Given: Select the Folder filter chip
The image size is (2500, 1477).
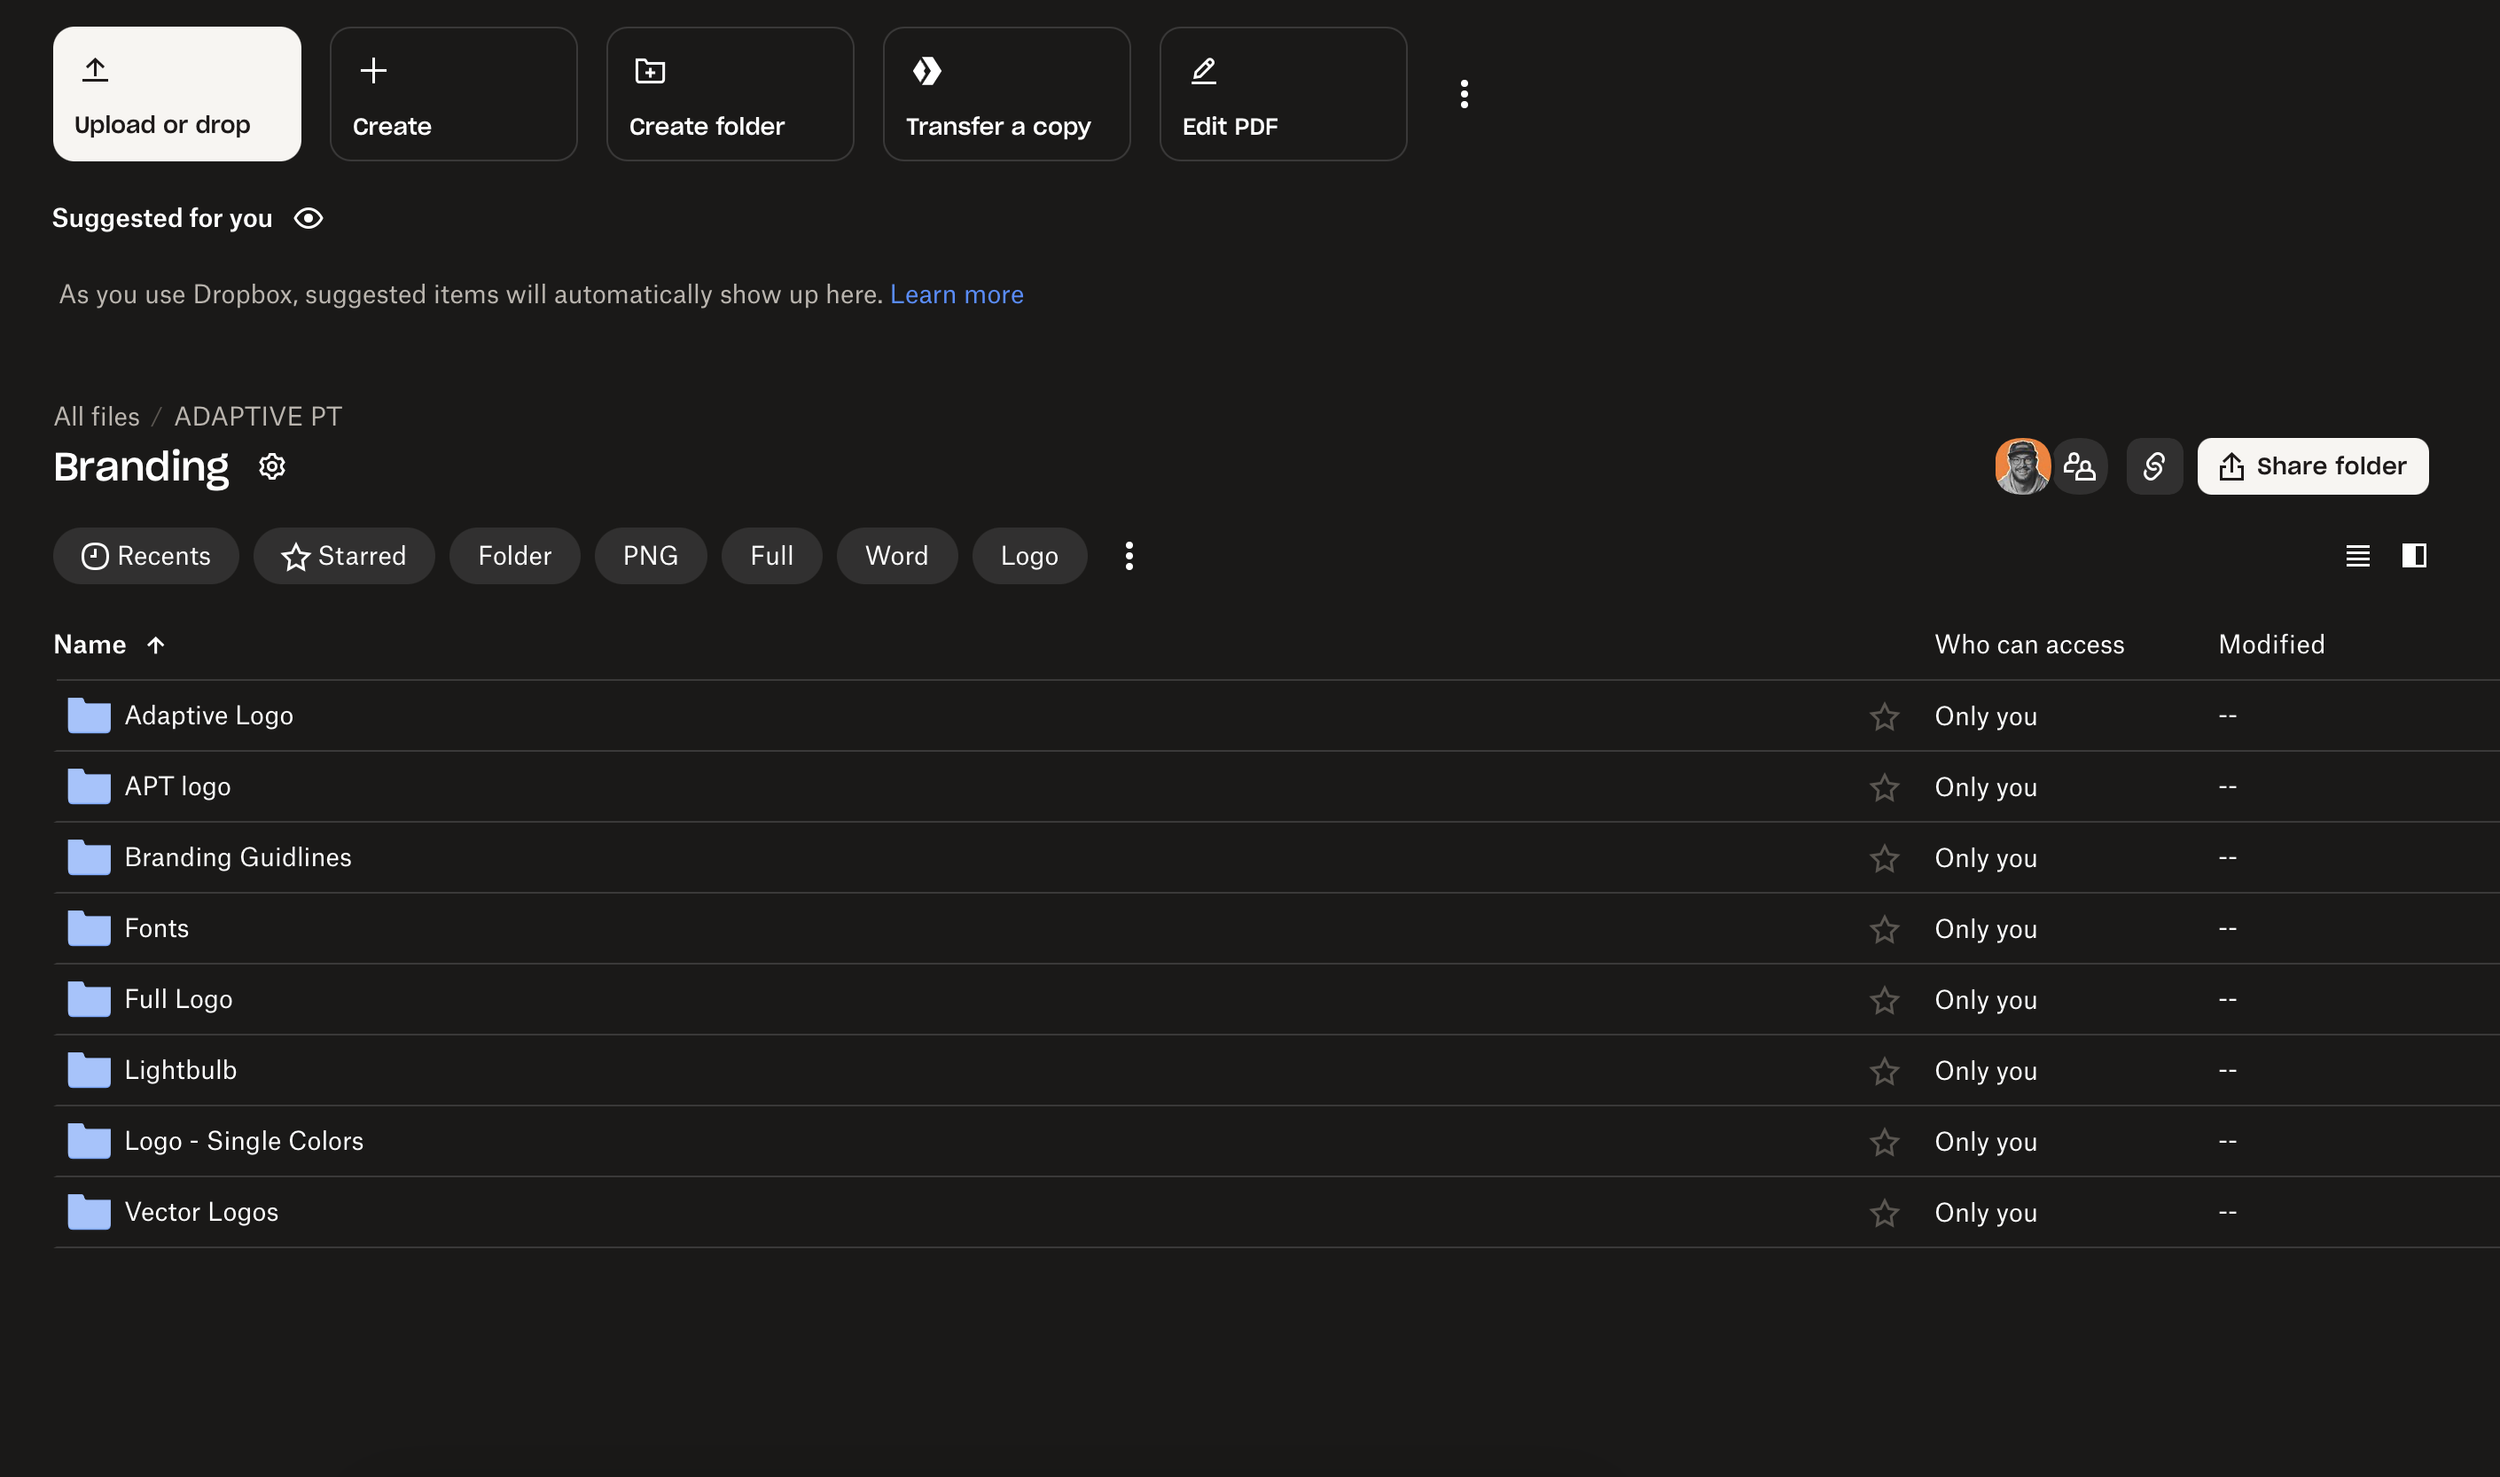Looking at the screenshot, I should click(x=515, y=556).
